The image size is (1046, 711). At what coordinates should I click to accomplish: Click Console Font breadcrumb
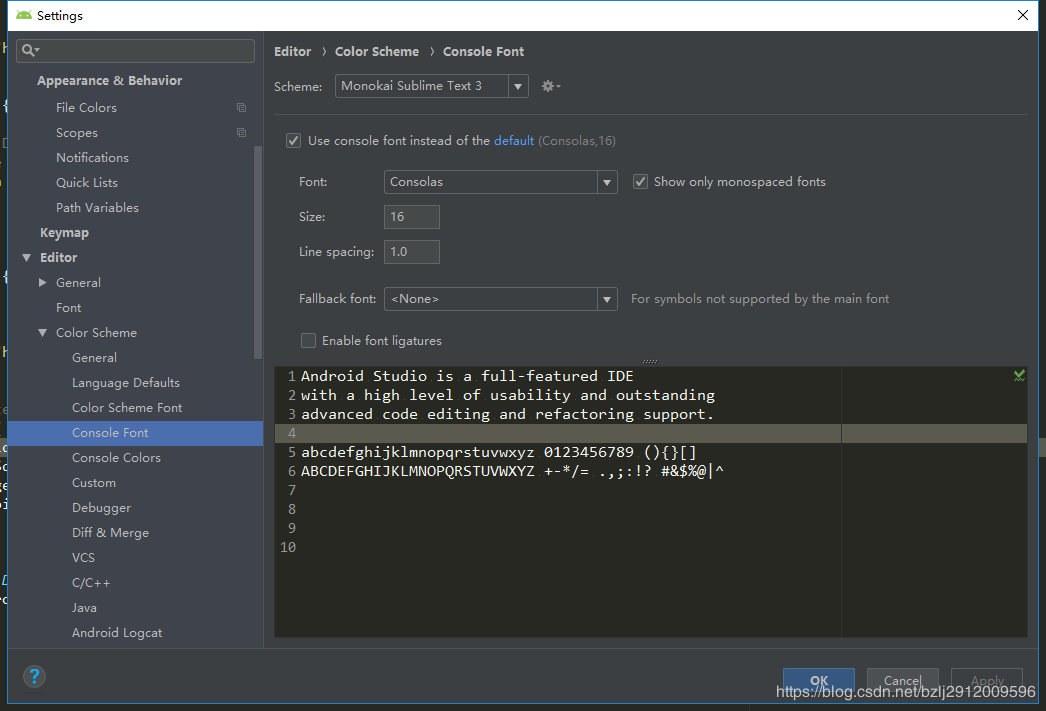(483, 51)
